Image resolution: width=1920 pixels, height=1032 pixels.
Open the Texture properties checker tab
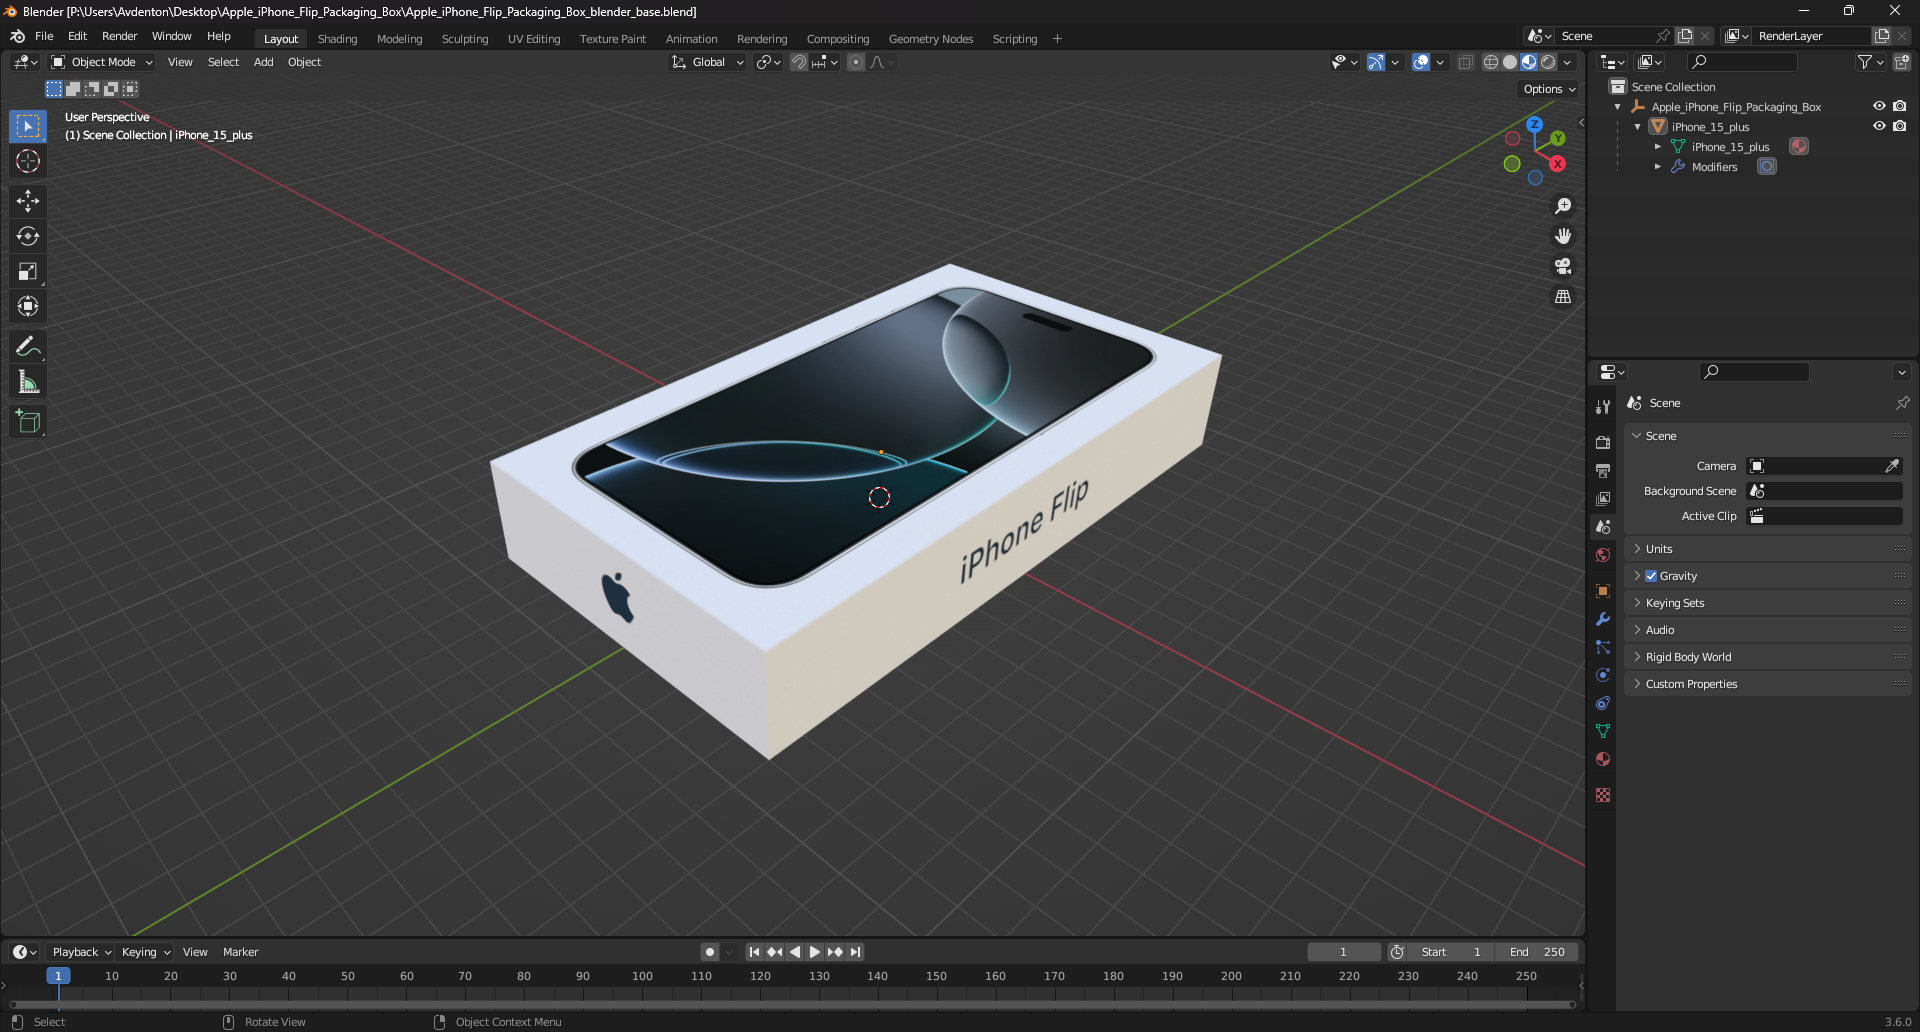pos(1603,795)
